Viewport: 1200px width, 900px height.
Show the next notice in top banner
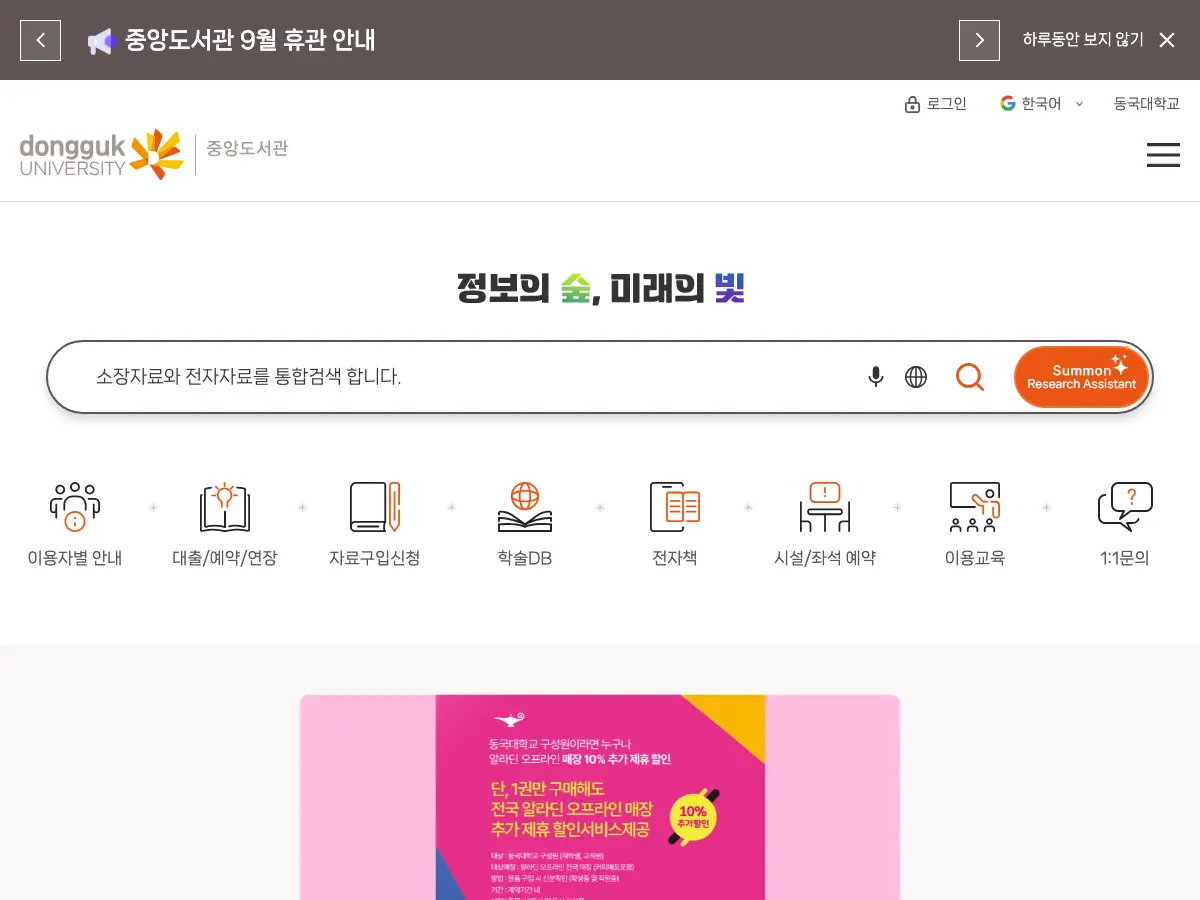click(x=979, y=40)
